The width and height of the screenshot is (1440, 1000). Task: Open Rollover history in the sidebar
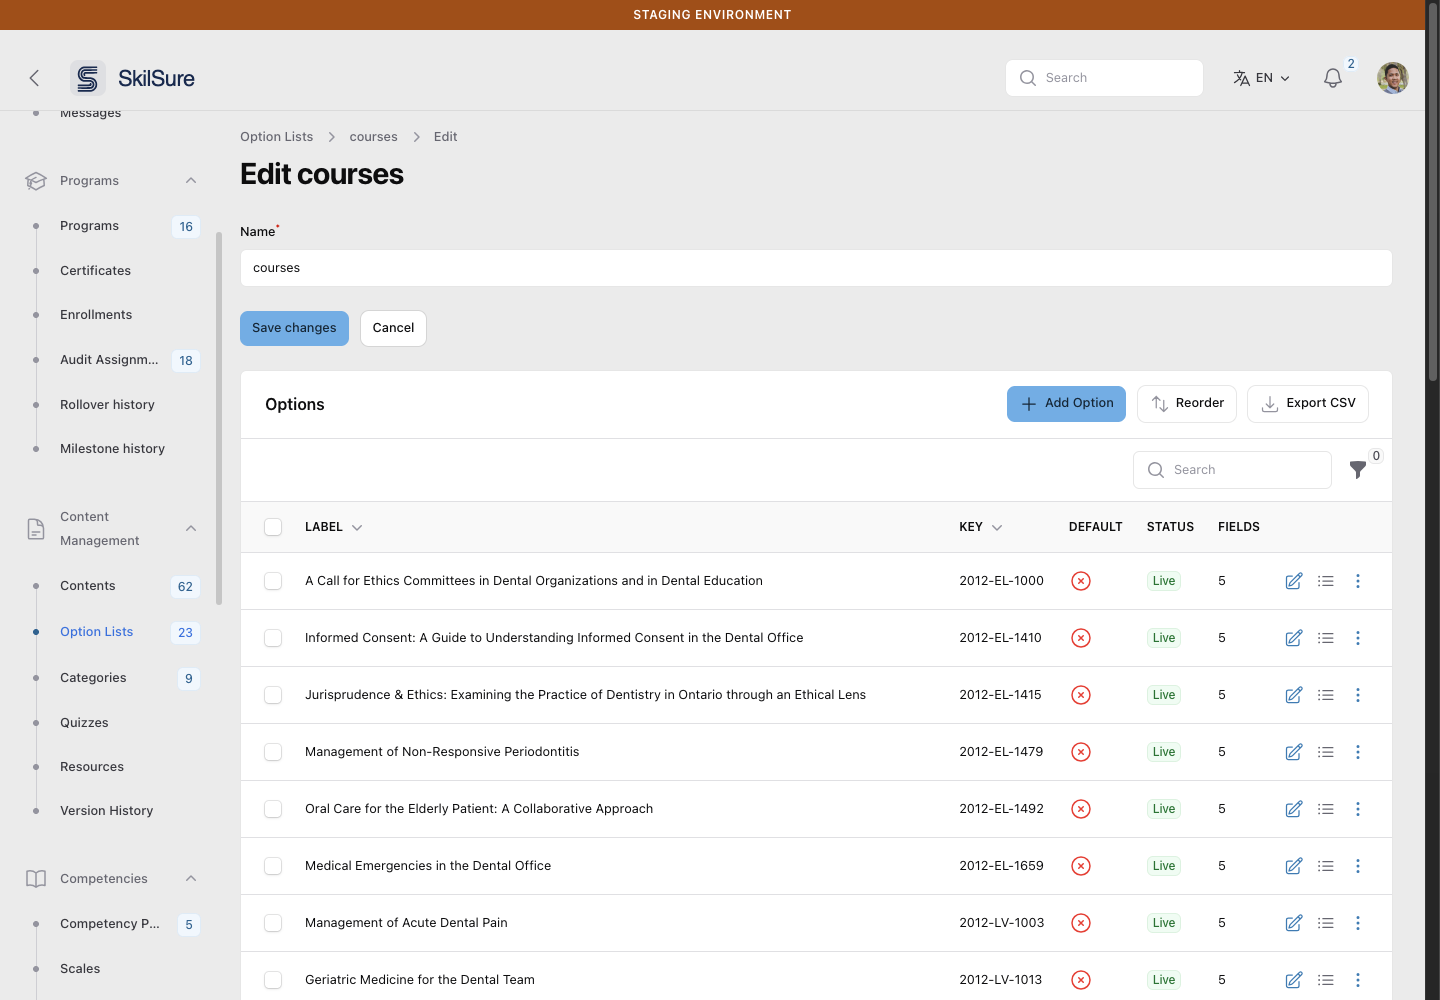click(x=107, y=405)
